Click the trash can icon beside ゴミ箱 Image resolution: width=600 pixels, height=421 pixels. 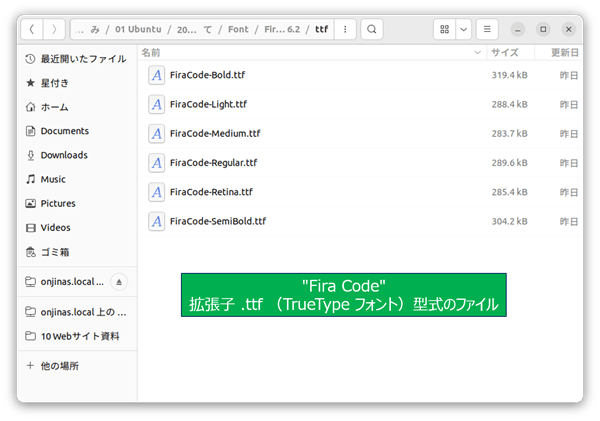[30, 252]
